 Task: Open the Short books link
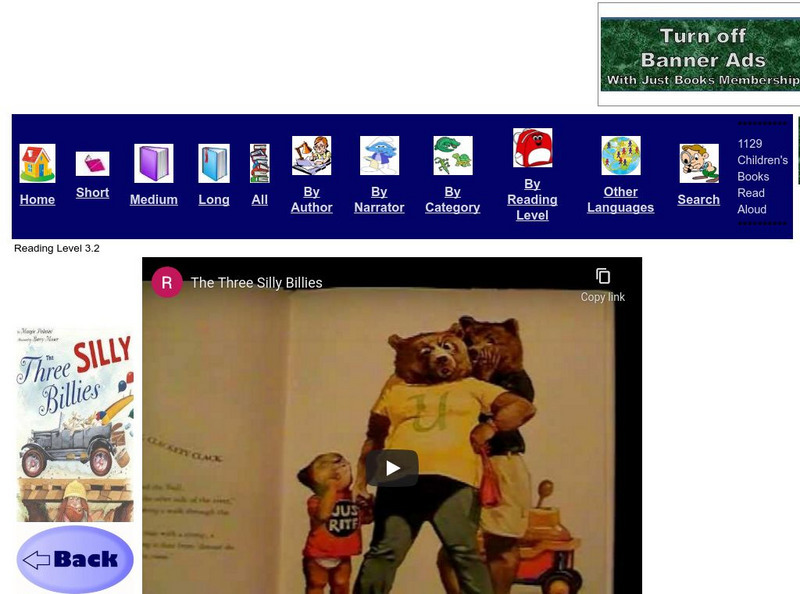[92, 193]
